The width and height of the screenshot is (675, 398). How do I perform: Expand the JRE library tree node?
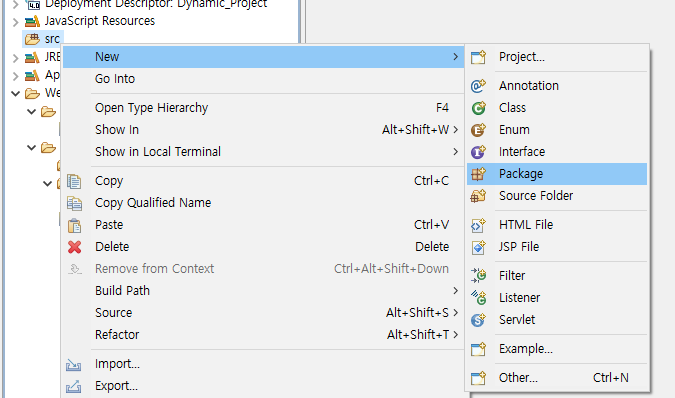[x=15, y=57]
